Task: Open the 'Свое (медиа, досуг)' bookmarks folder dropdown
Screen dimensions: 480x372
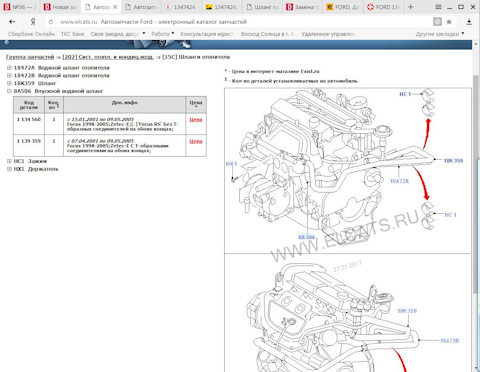Action: pos(118,34)
